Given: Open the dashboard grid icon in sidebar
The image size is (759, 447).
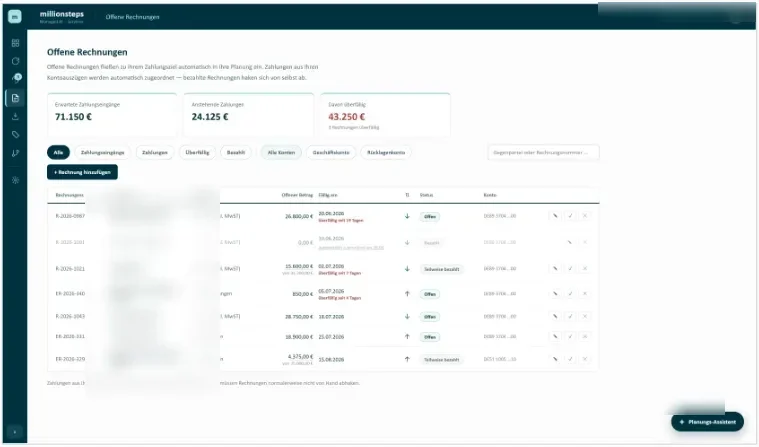Looking at the screenshot, I should (15, 43).
